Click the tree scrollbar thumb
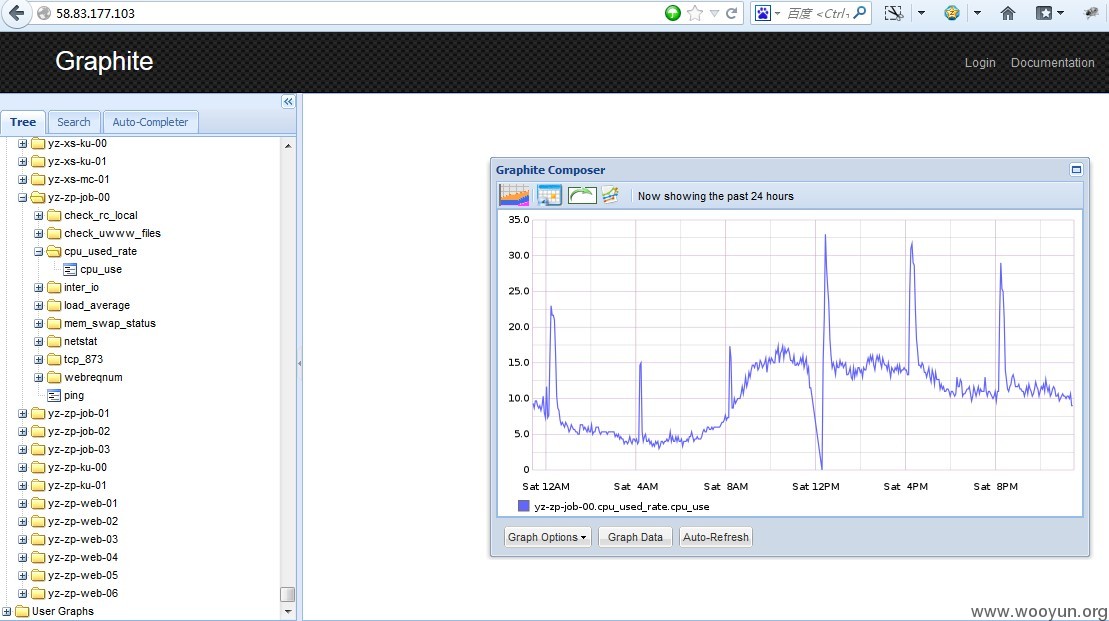 [288, 594]
